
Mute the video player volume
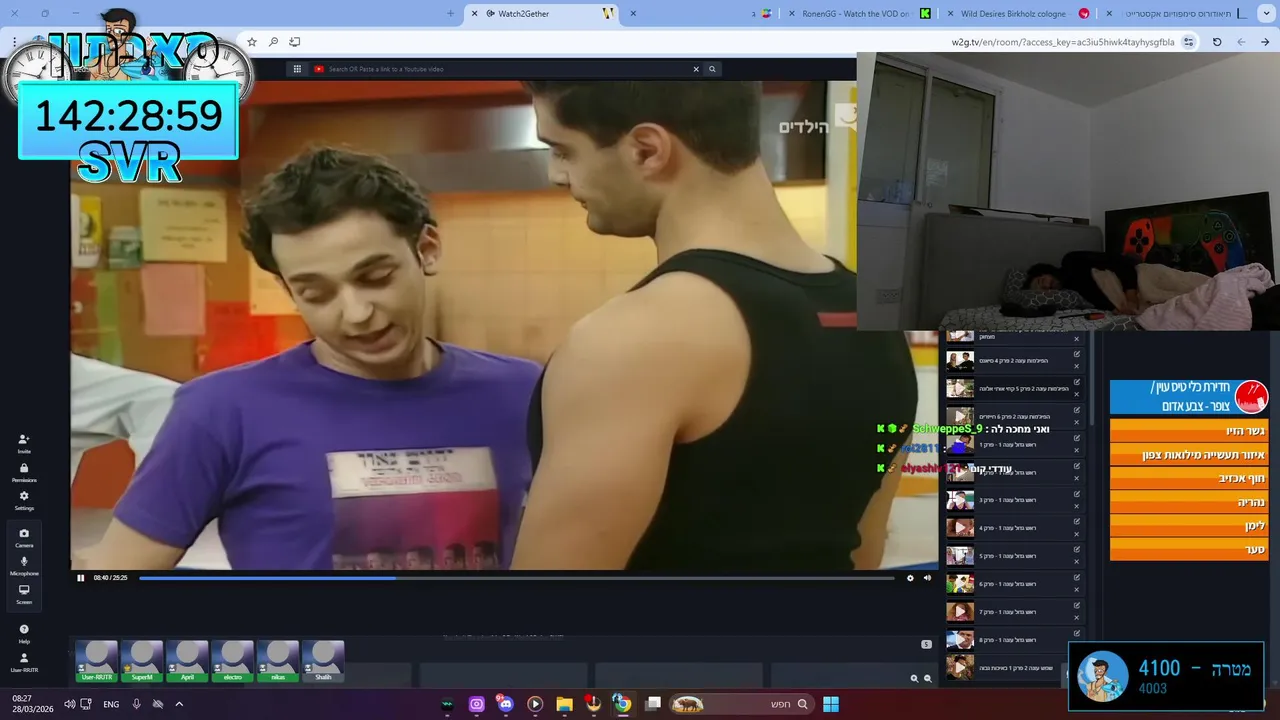click(x=927, y=578)
